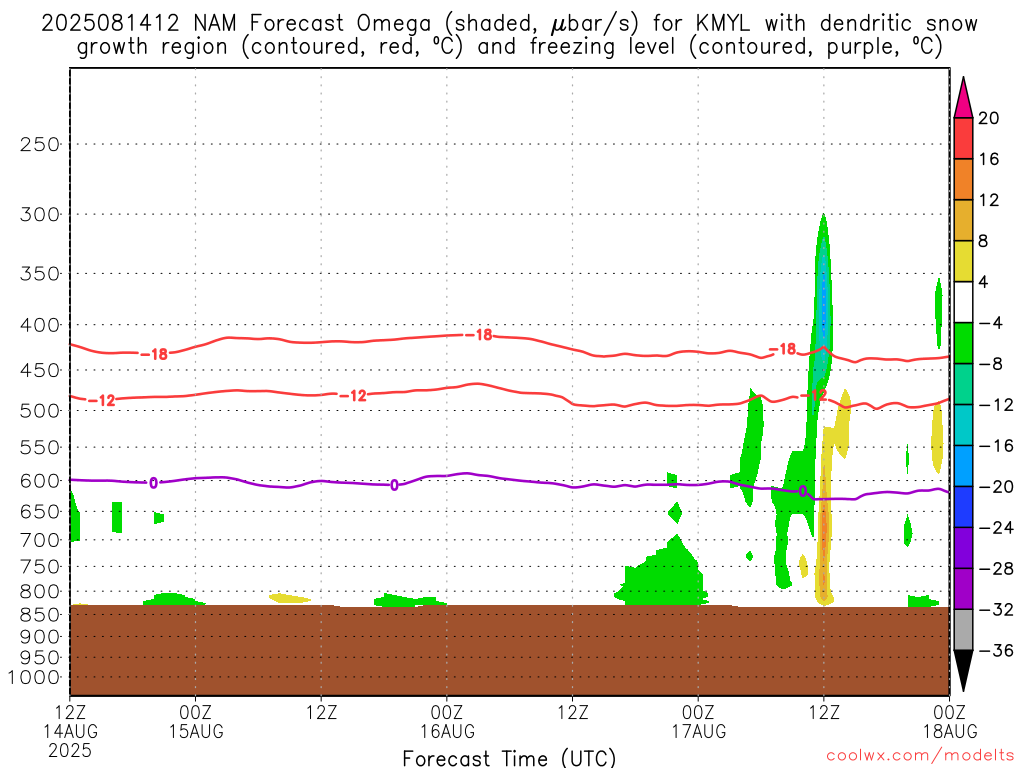The width and height of the screenshot is (1024, 768).
Task: Select the 950 pressure level label
Action: [x=40, y=658]
